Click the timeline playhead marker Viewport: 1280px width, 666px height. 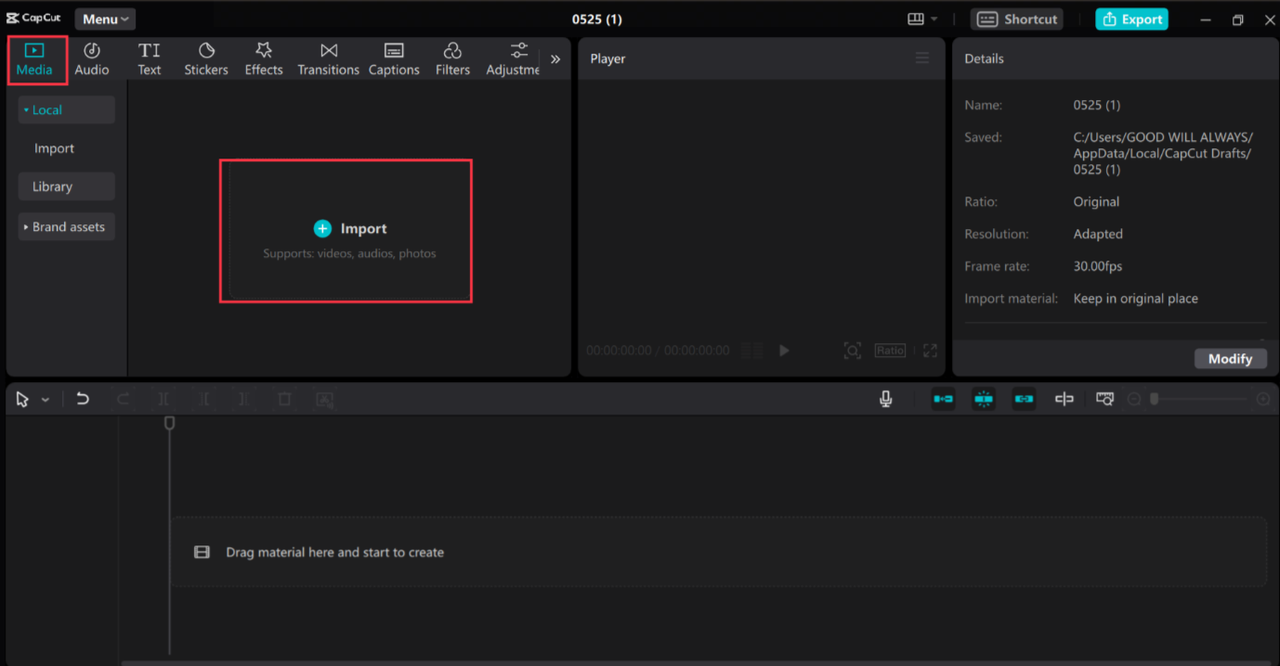point(169,423)
